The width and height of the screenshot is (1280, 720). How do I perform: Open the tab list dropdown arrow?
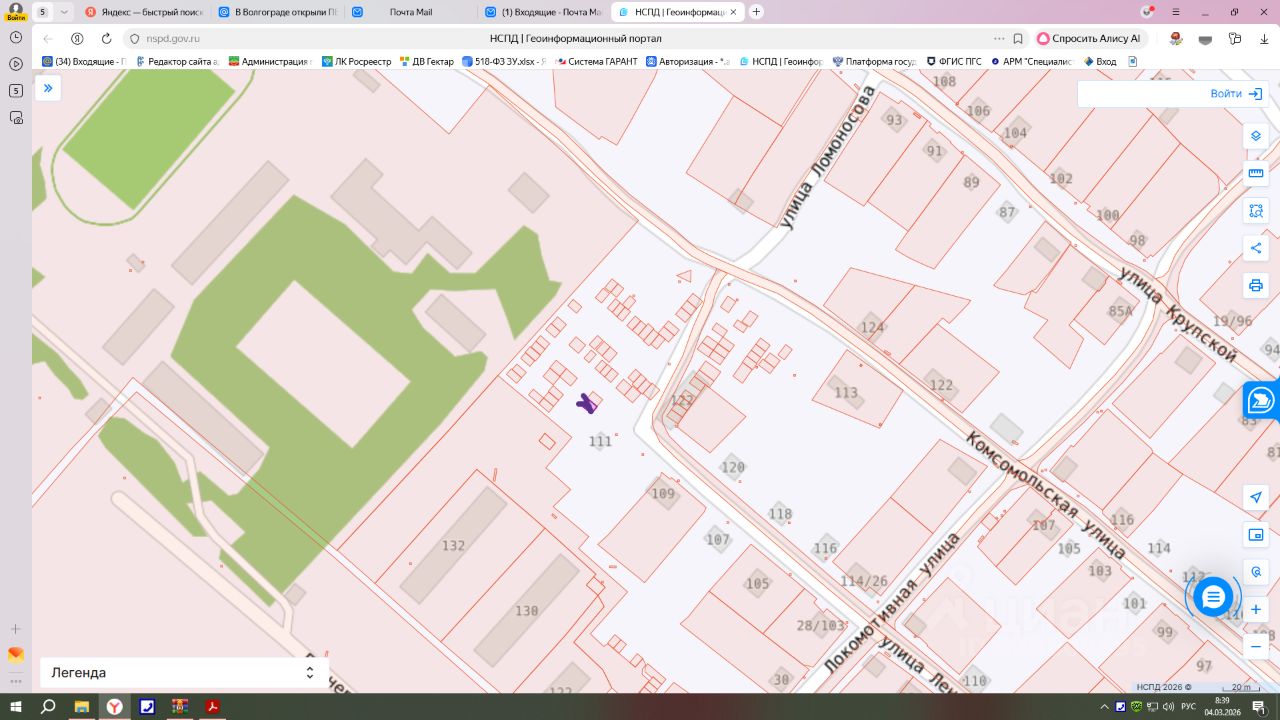coord(64,12)
